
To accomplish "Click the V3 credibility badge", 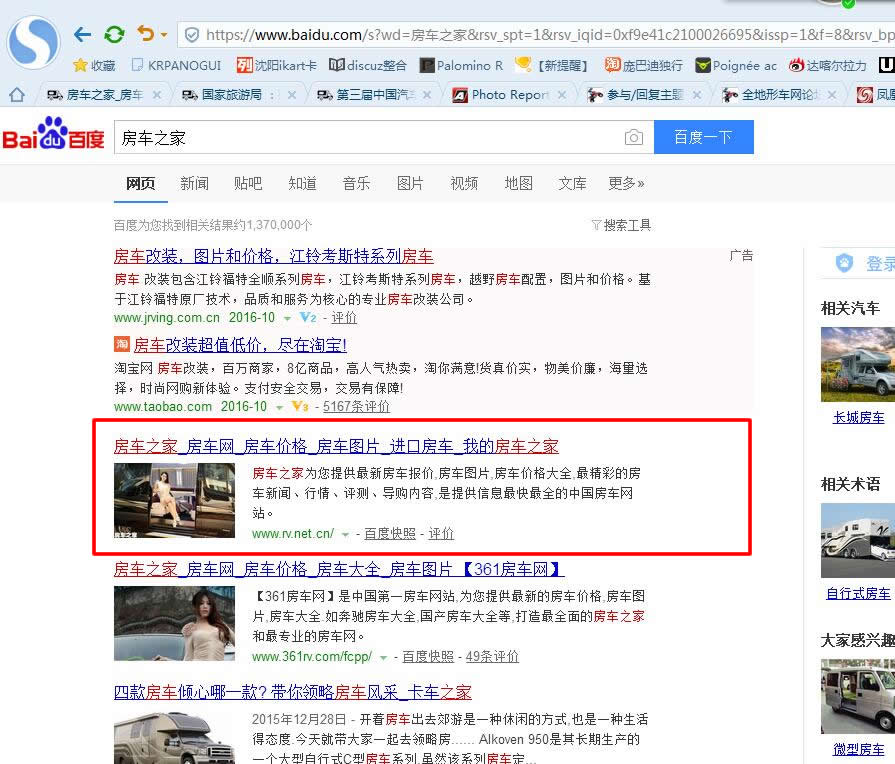I will point(300,407).
